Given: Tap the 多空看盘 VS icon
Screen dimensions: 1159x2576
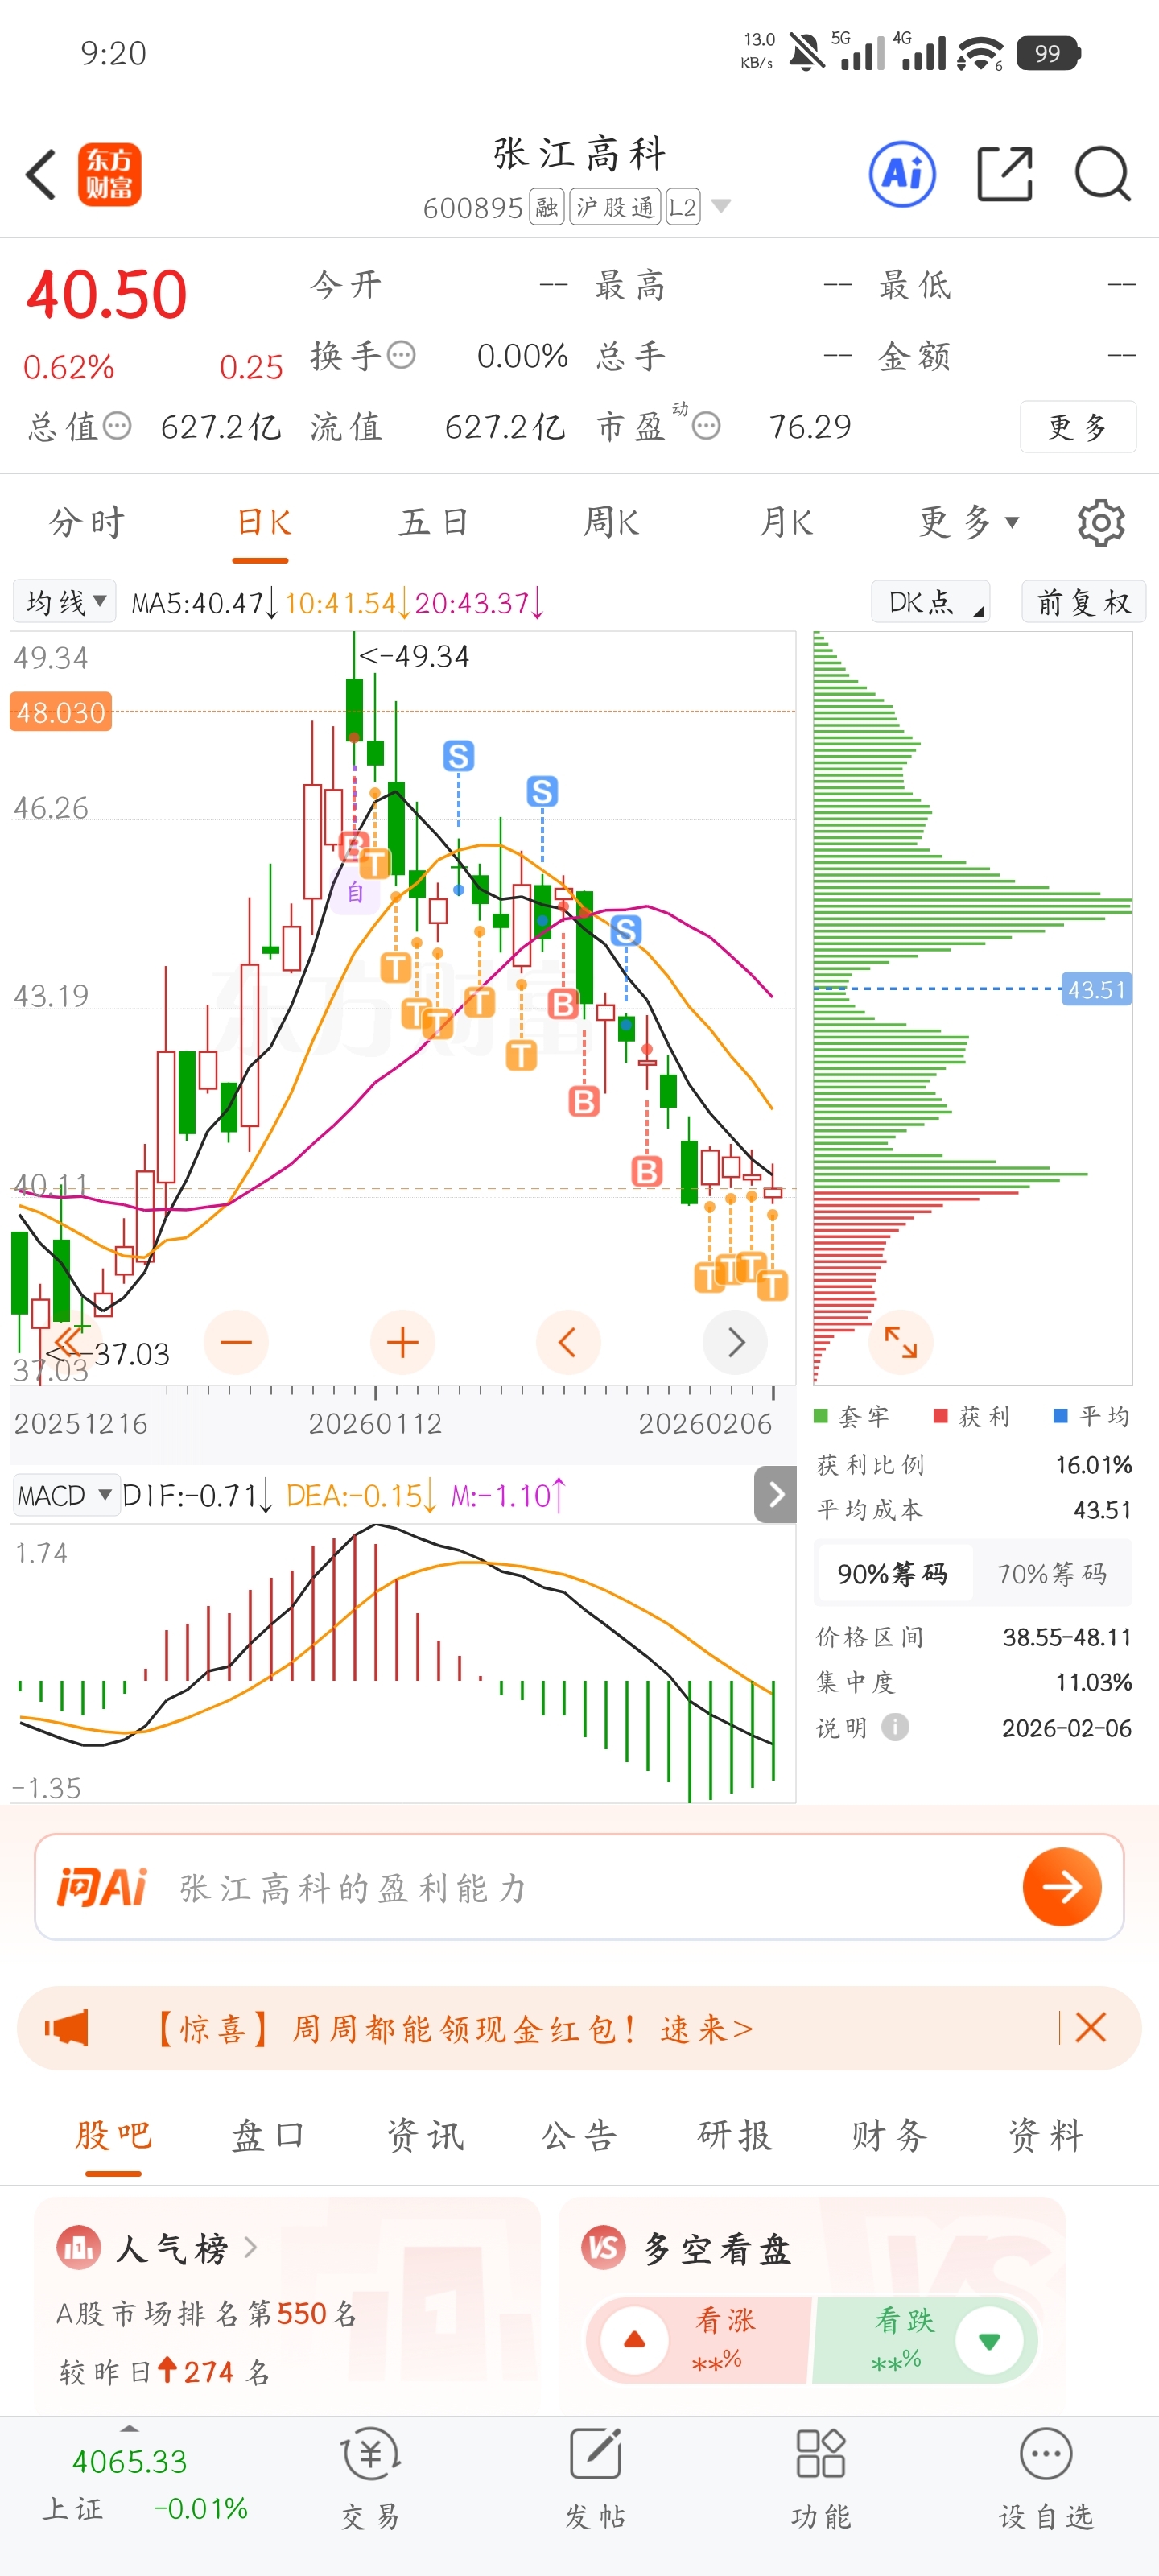Looking at the screenshot, I should (603, 2248).
